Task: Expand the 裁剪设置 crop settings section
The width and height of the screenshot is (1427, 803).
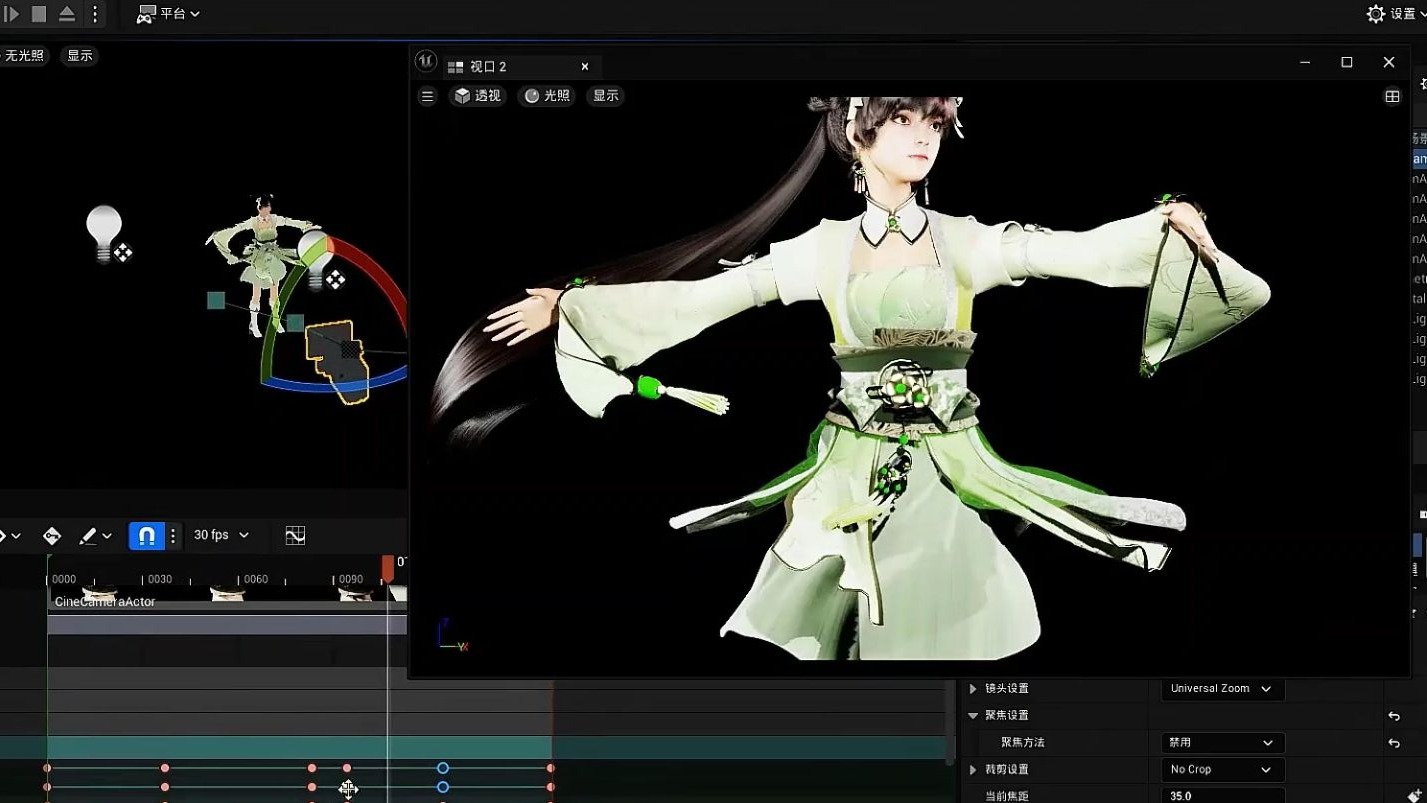Action: coord(973,770)
